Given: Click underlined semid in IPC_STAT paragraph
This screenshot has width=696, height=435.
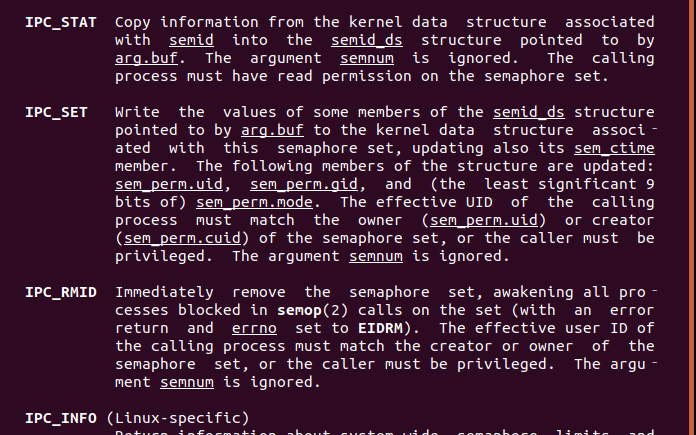Looking at the screenshot, I should pos(191,40).
